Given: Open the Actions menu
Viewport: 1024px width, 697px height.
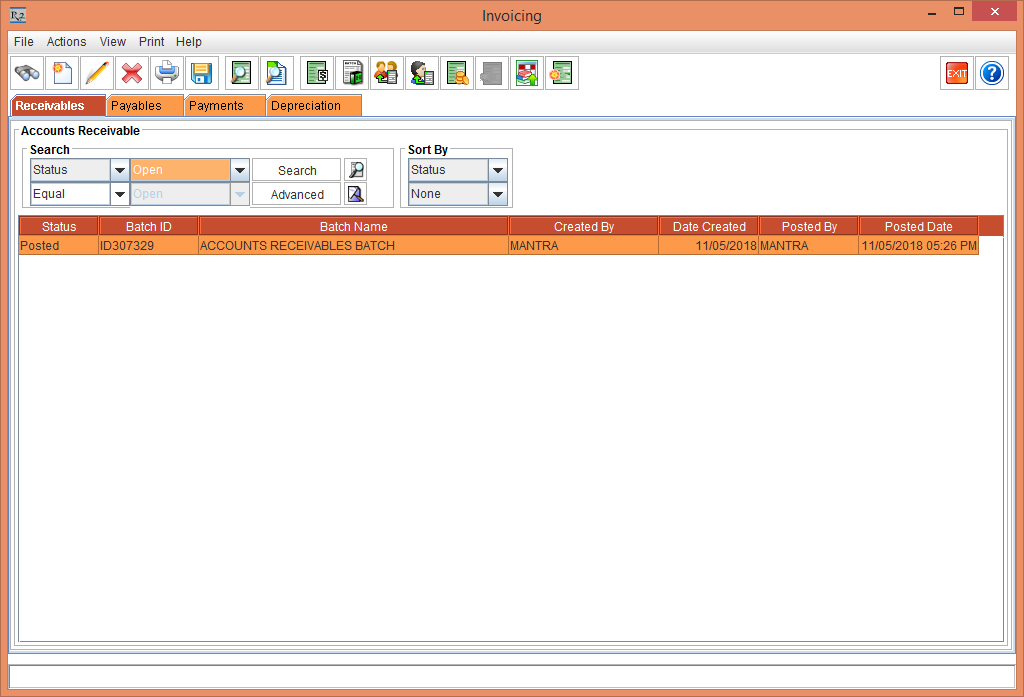Looking at the screenshot, I should pos(66,42).
